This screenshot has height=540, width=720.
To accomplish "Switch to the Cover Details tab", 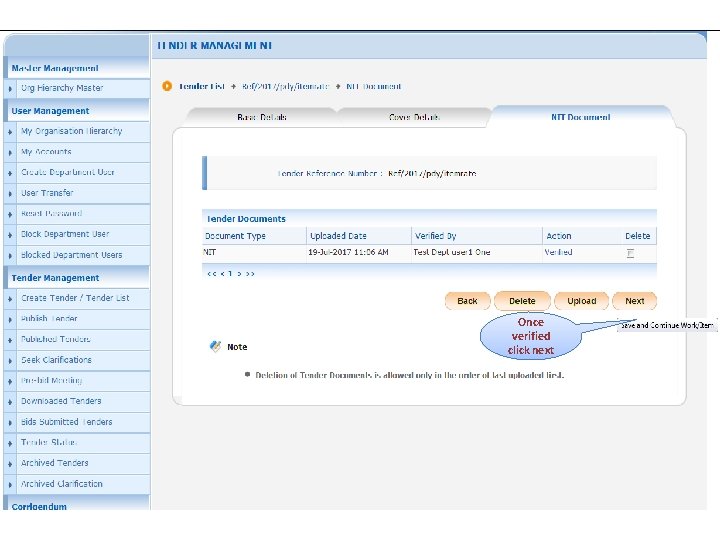I will [414, 117].
